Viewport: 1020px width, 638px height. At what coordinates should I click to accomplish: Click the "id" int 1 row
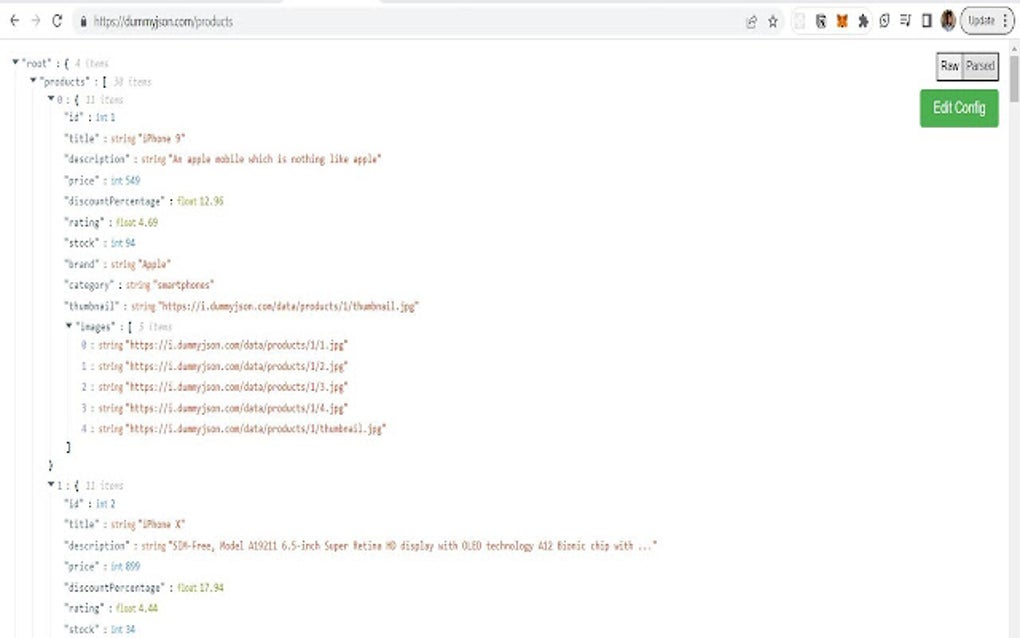click(x=89, y=118)
